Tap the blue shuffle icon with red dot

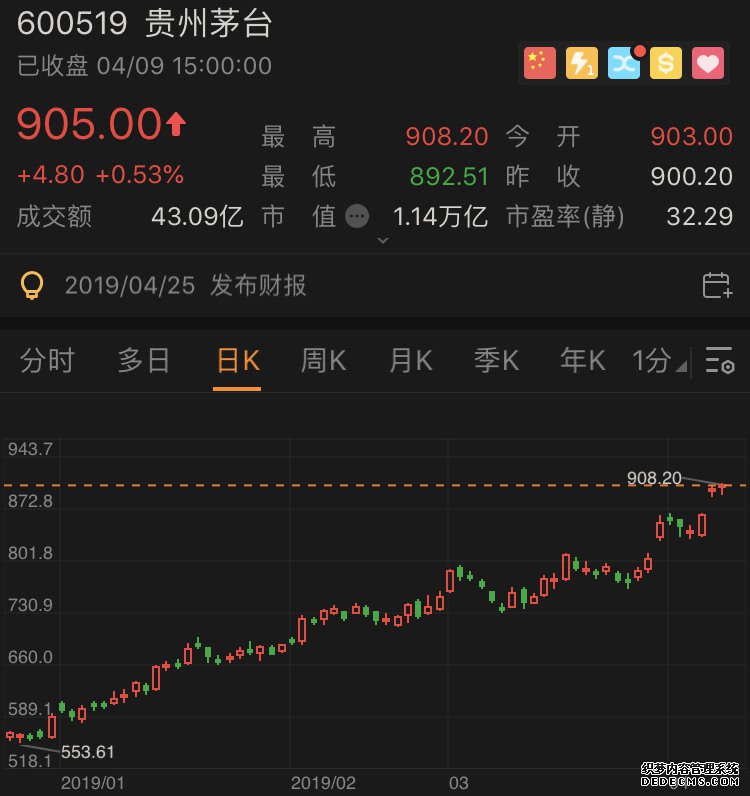coord(624,63)
